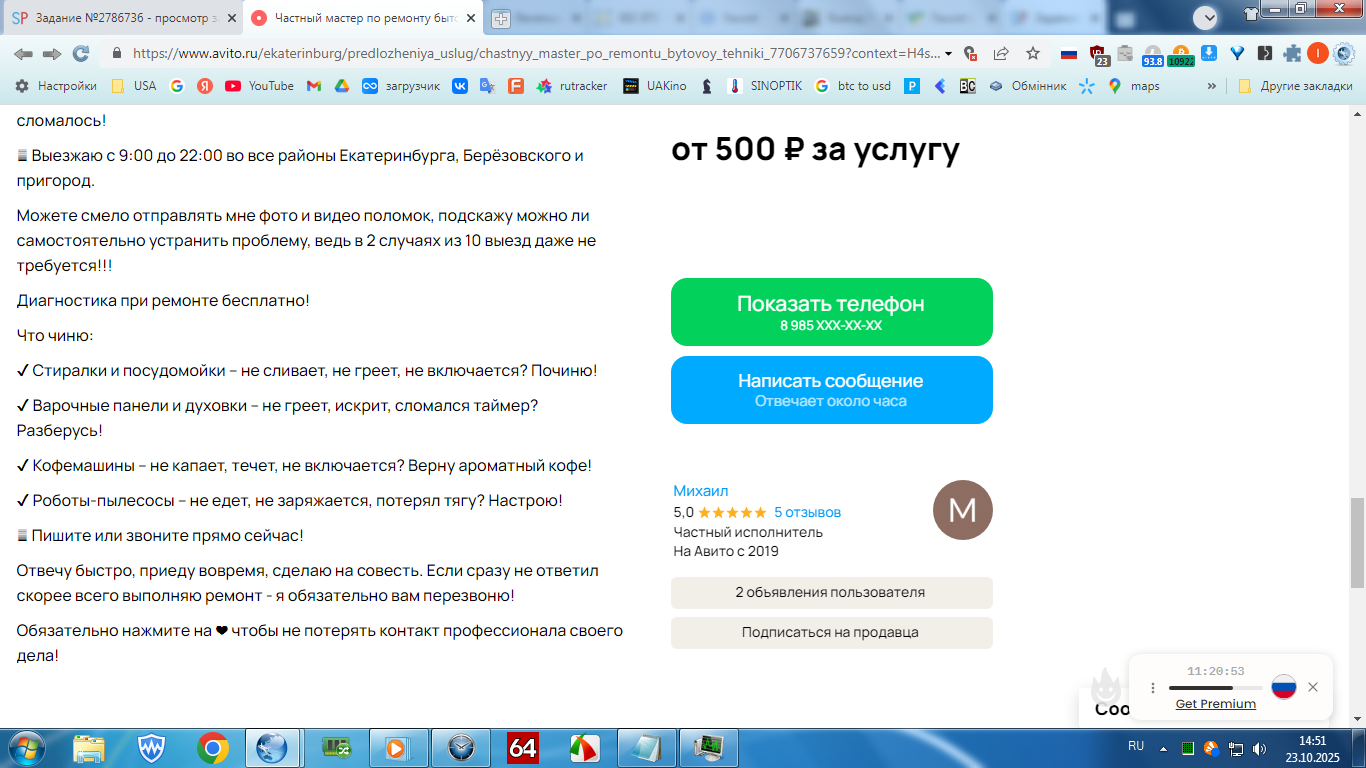Click the progress bar on Get Premium widget
1366x768 pixels.
pos(1215,688)
